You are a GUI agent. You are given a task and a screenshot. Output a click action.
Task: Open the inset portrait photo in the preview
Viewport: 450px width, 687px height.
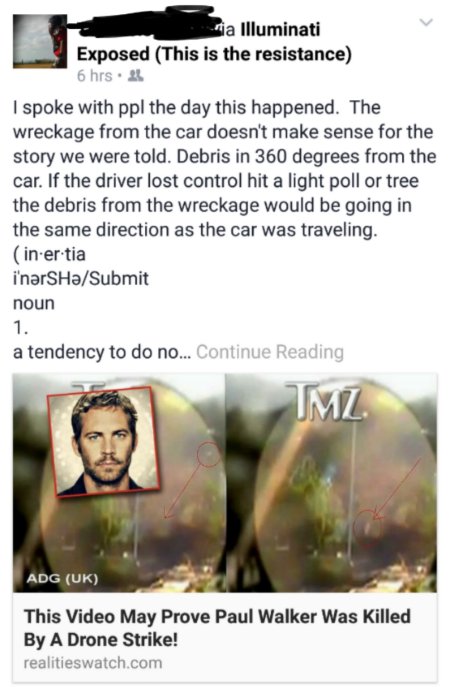[103, 442]
